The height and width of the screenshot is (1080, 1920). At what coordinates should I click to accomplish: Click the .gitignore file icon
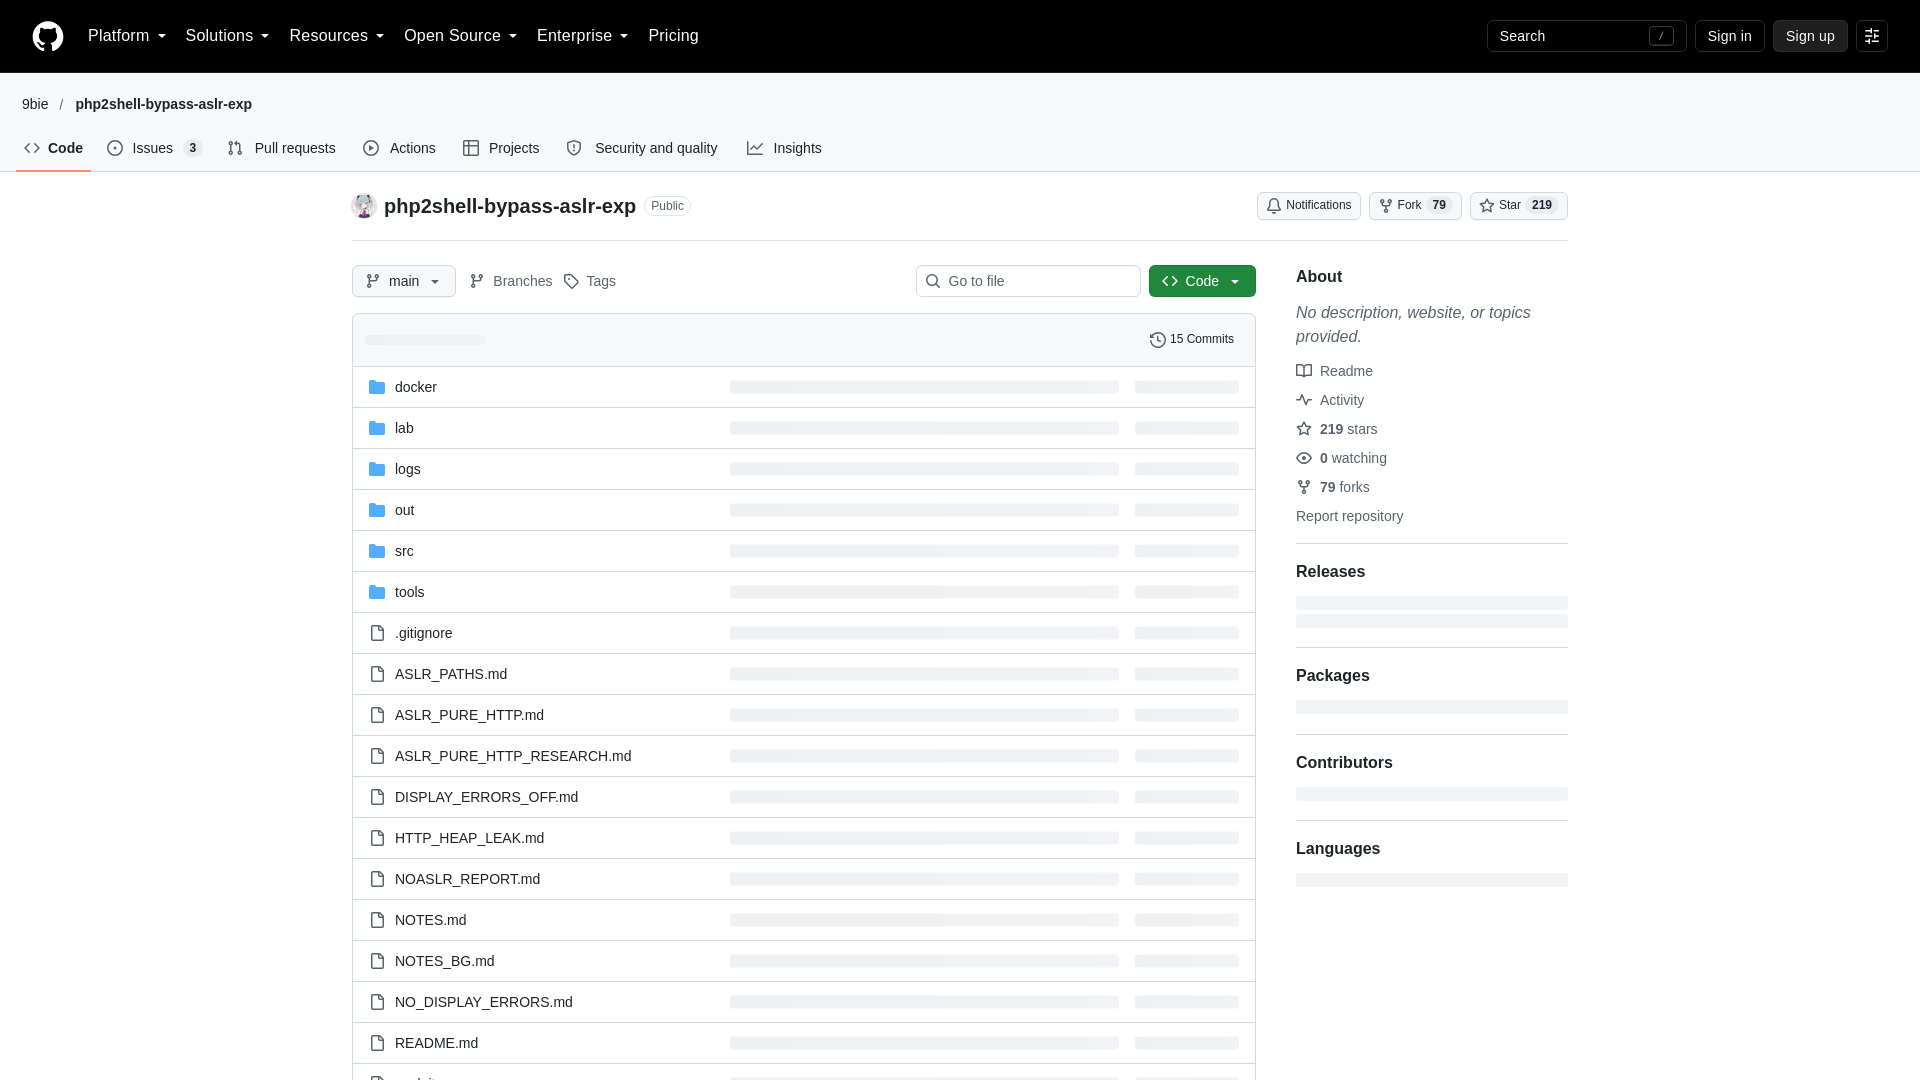click(377, 633)
